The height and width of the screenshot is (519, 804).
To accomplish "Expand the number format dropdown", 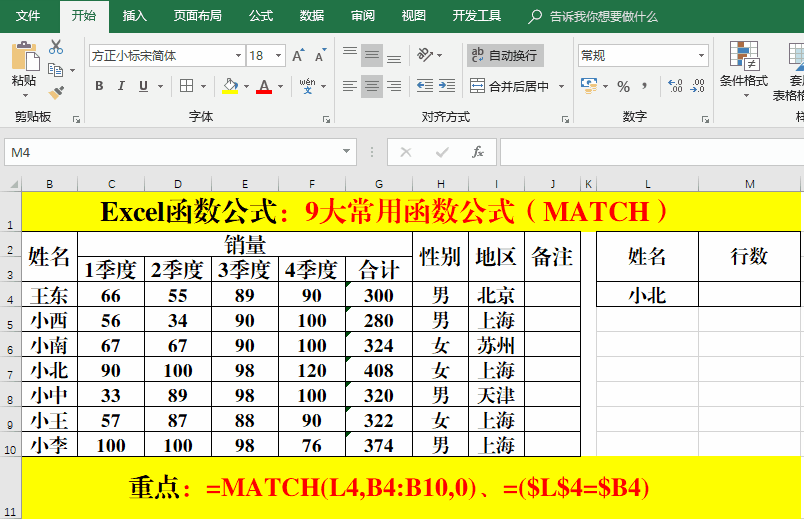I will 701,56.
